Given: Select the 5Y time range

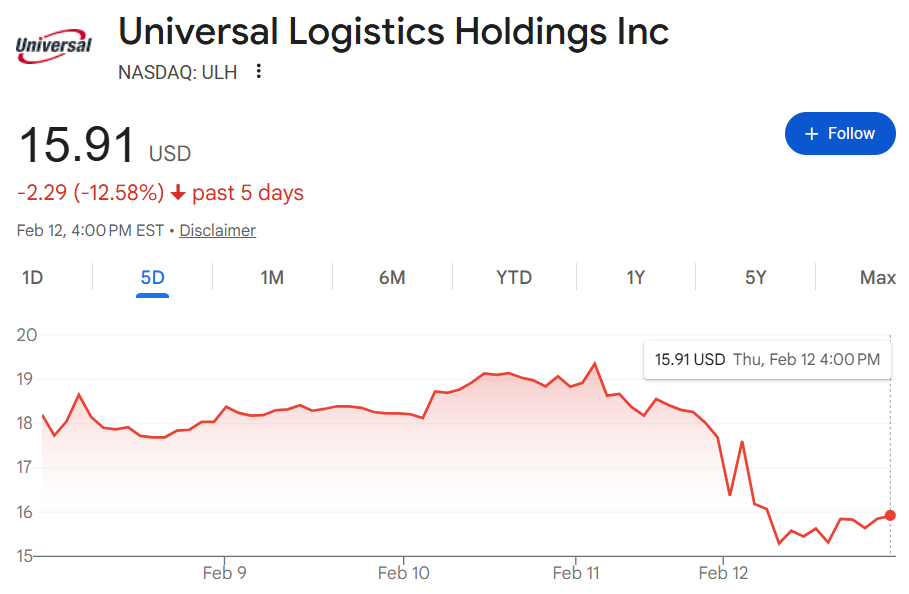Looking at the screenshot, I should pos(756,277).
